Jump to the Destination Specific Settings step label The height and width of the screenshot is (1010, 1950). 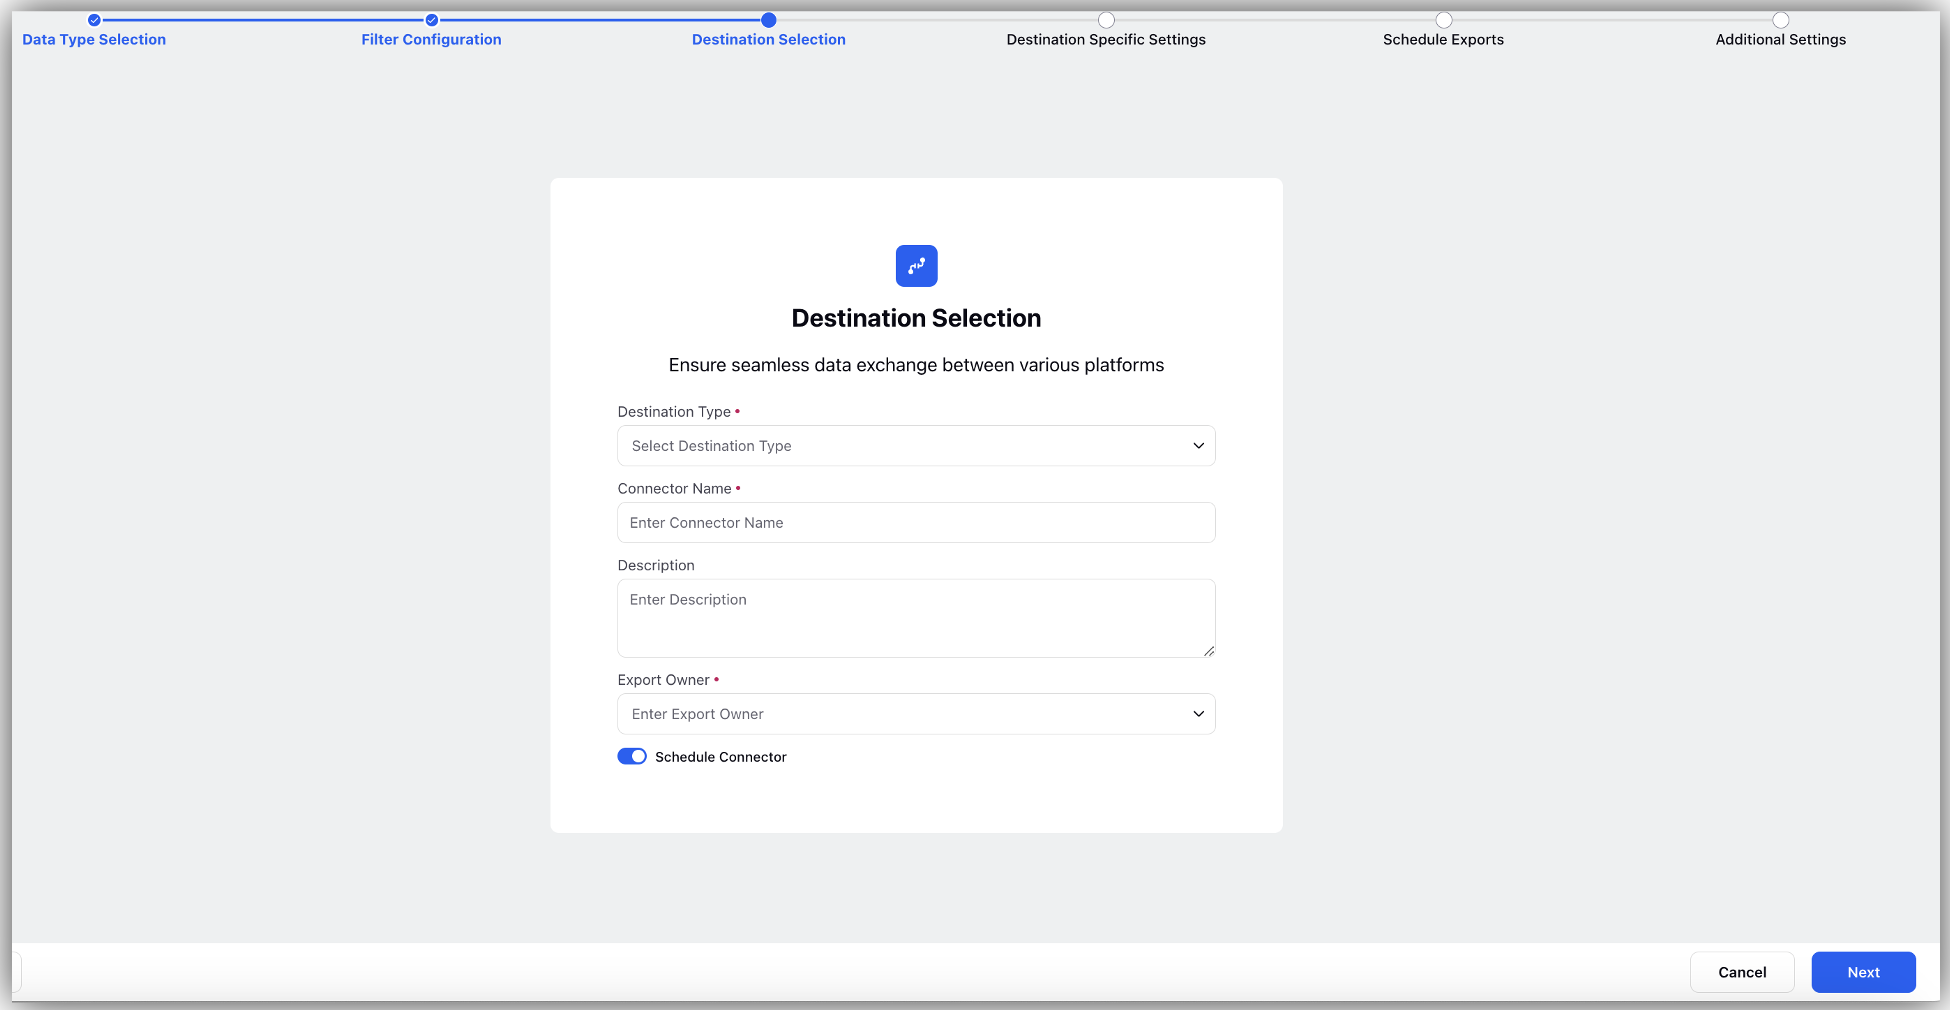[1106, 40]
